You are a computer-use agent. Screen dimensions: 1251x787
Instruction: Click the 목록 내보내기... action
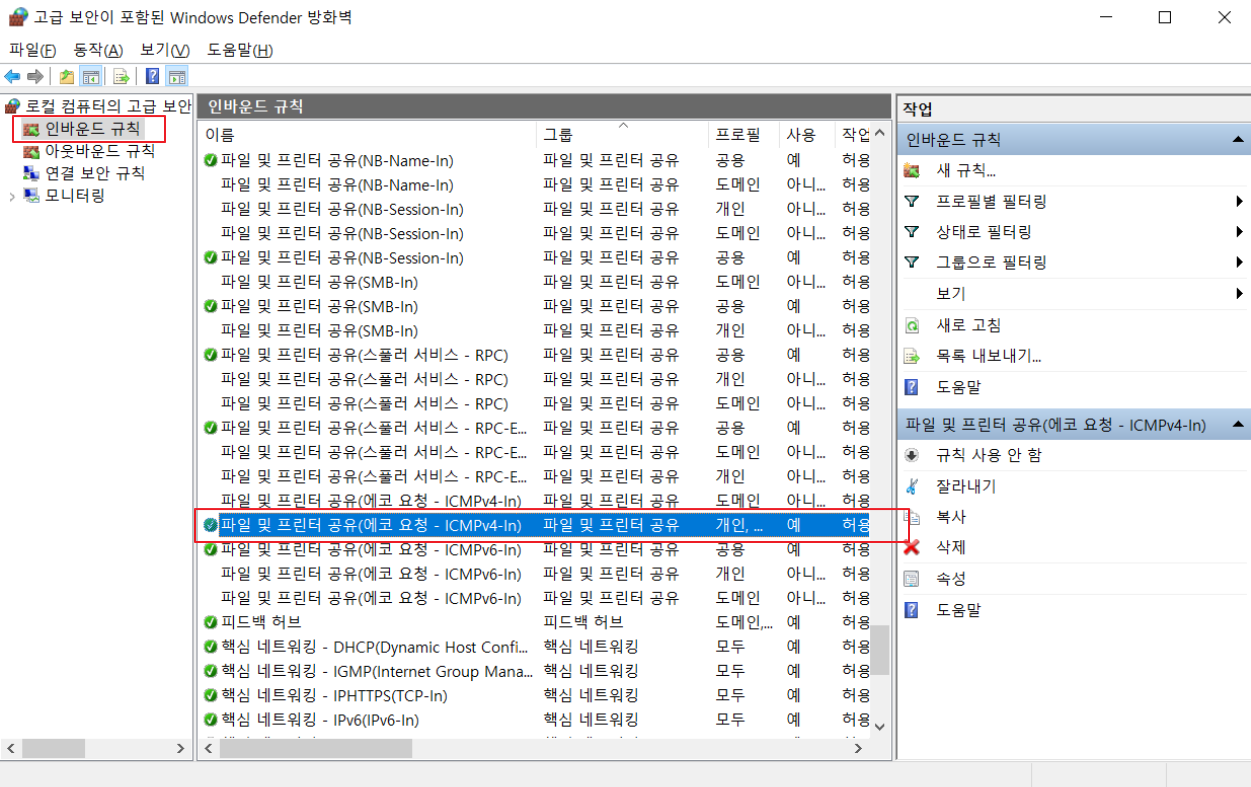click(x=988, y=356)
